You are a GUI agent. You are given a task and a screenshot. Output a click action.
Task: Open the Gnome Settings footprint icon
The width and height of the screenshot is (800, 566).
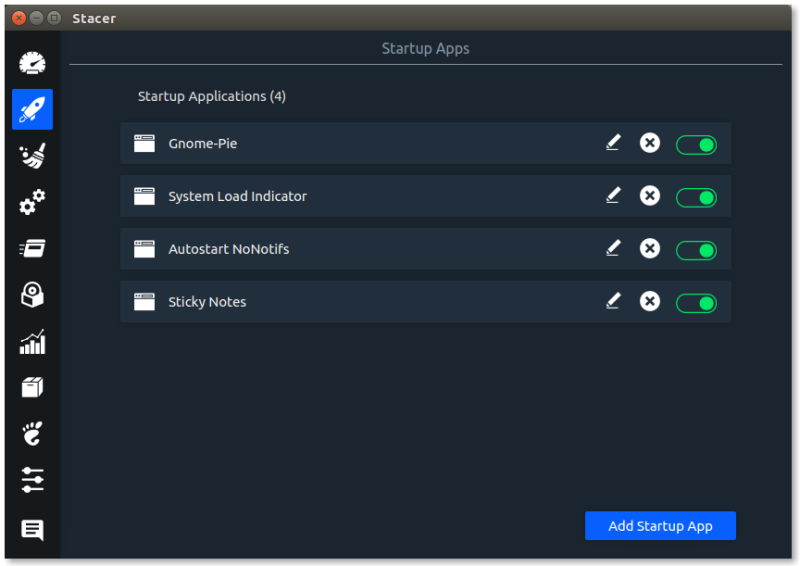pos(32,434)
